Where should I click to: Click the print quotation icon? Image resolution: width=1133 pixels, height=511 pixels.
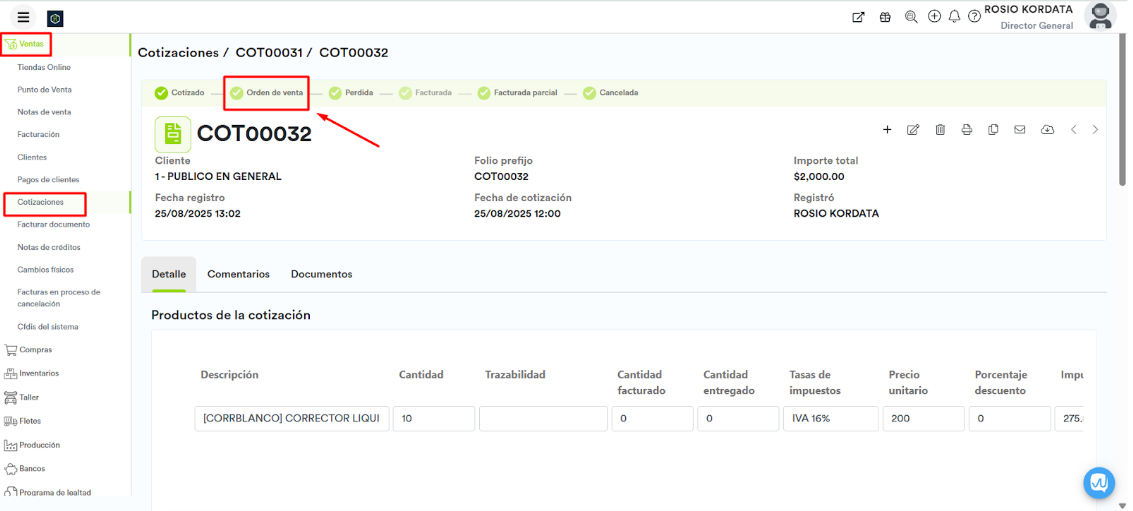(x=967, y=130)
